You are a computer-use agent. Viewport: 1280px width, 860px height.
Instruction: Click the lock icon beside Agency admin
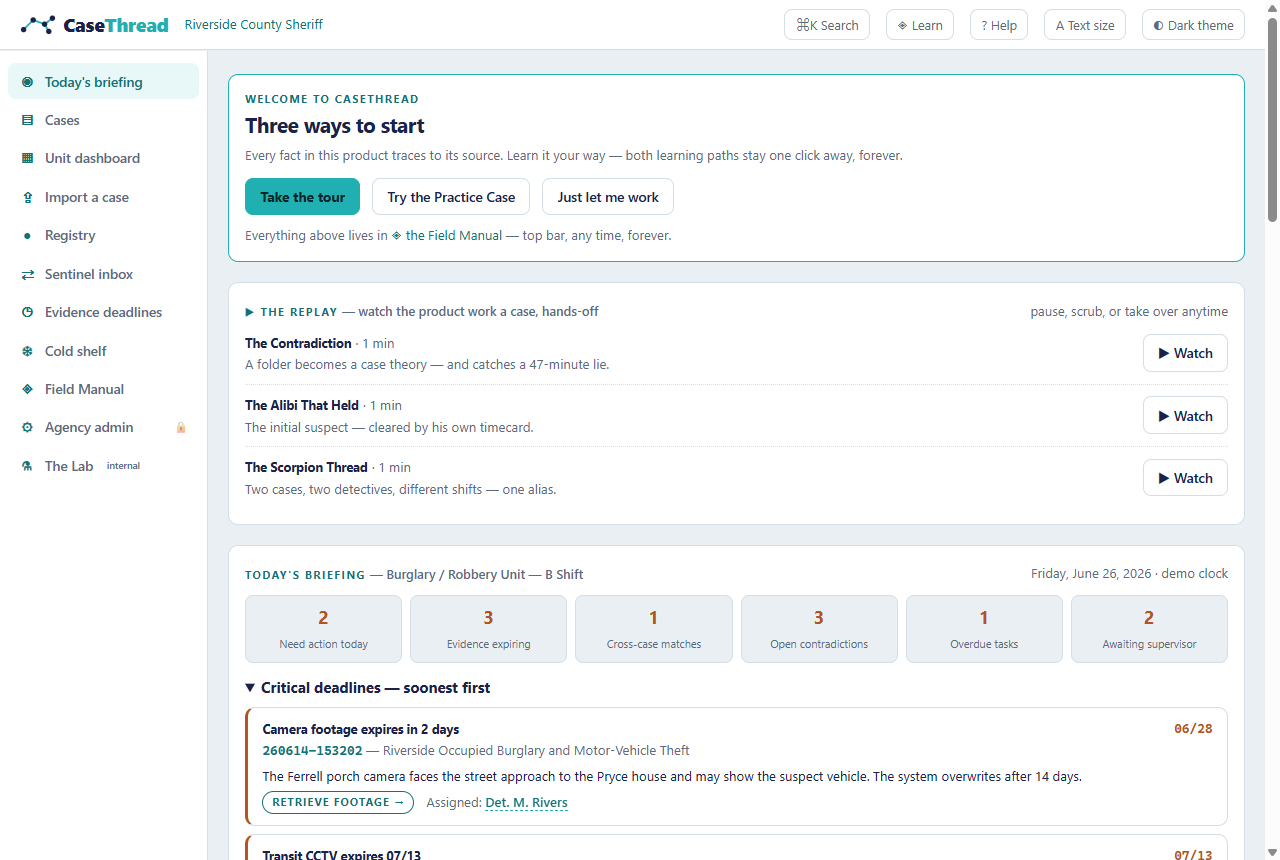tap(181, 427)
